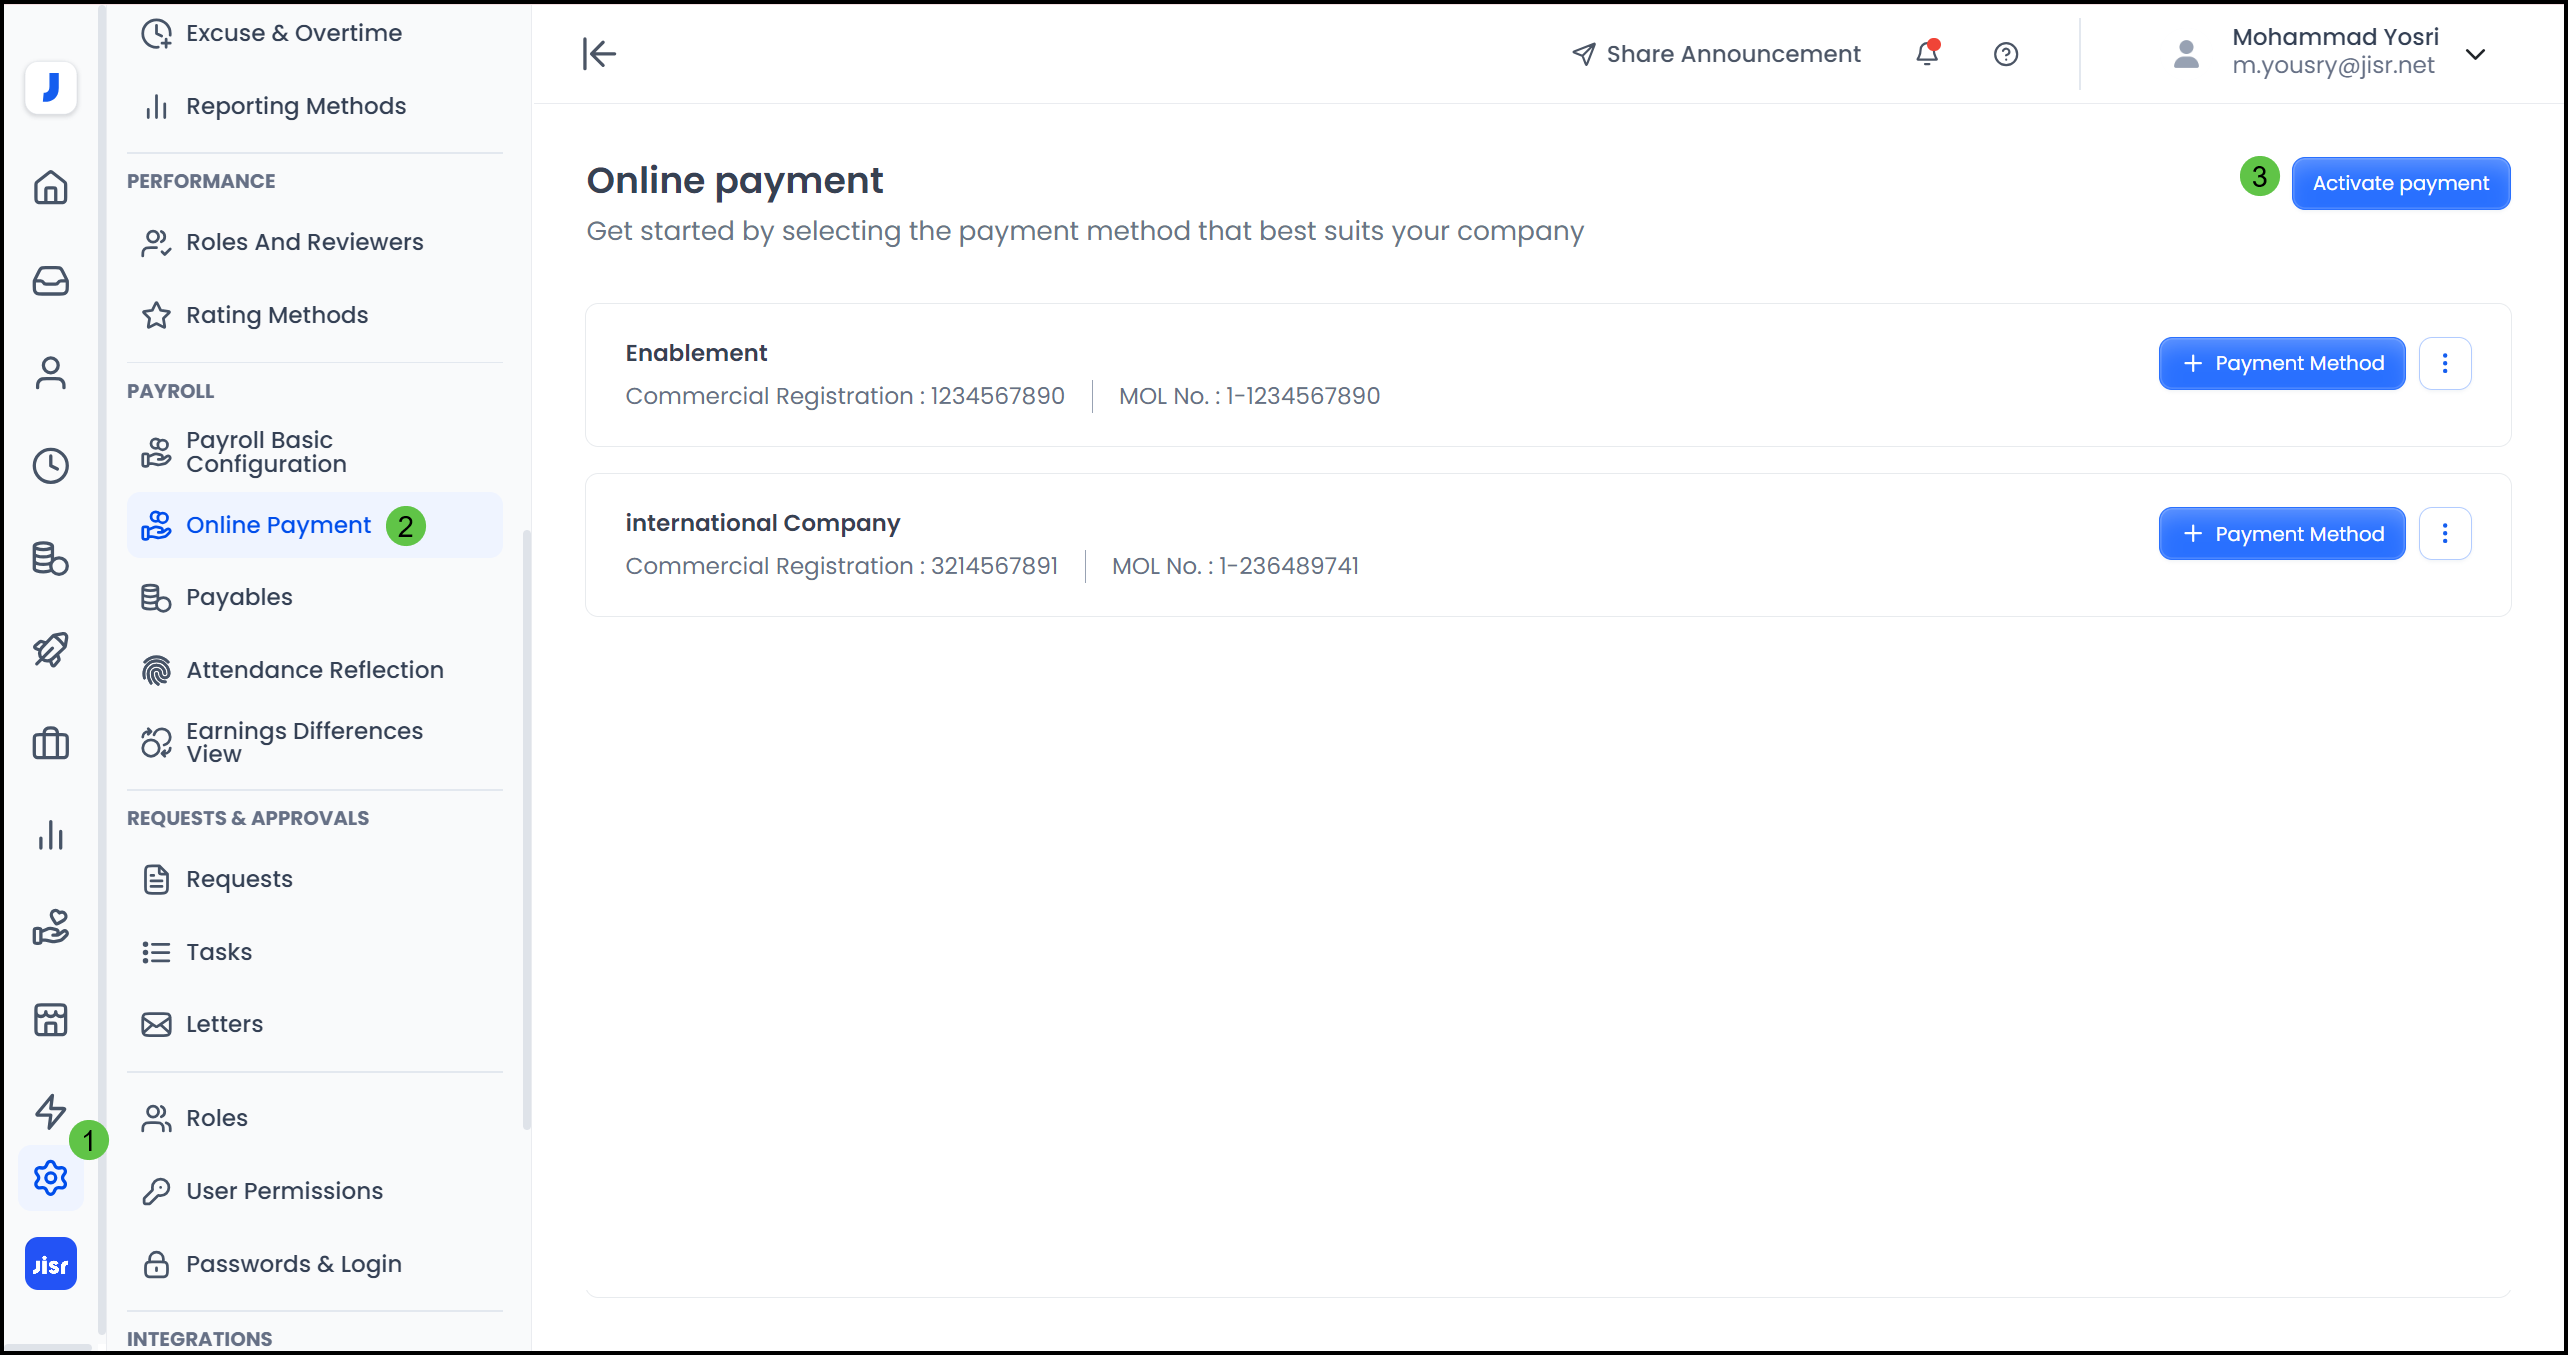Click Share Announcement in the top bar
The width and height of the screenshot is (2568, 1355).
[x=1715, y=53]
